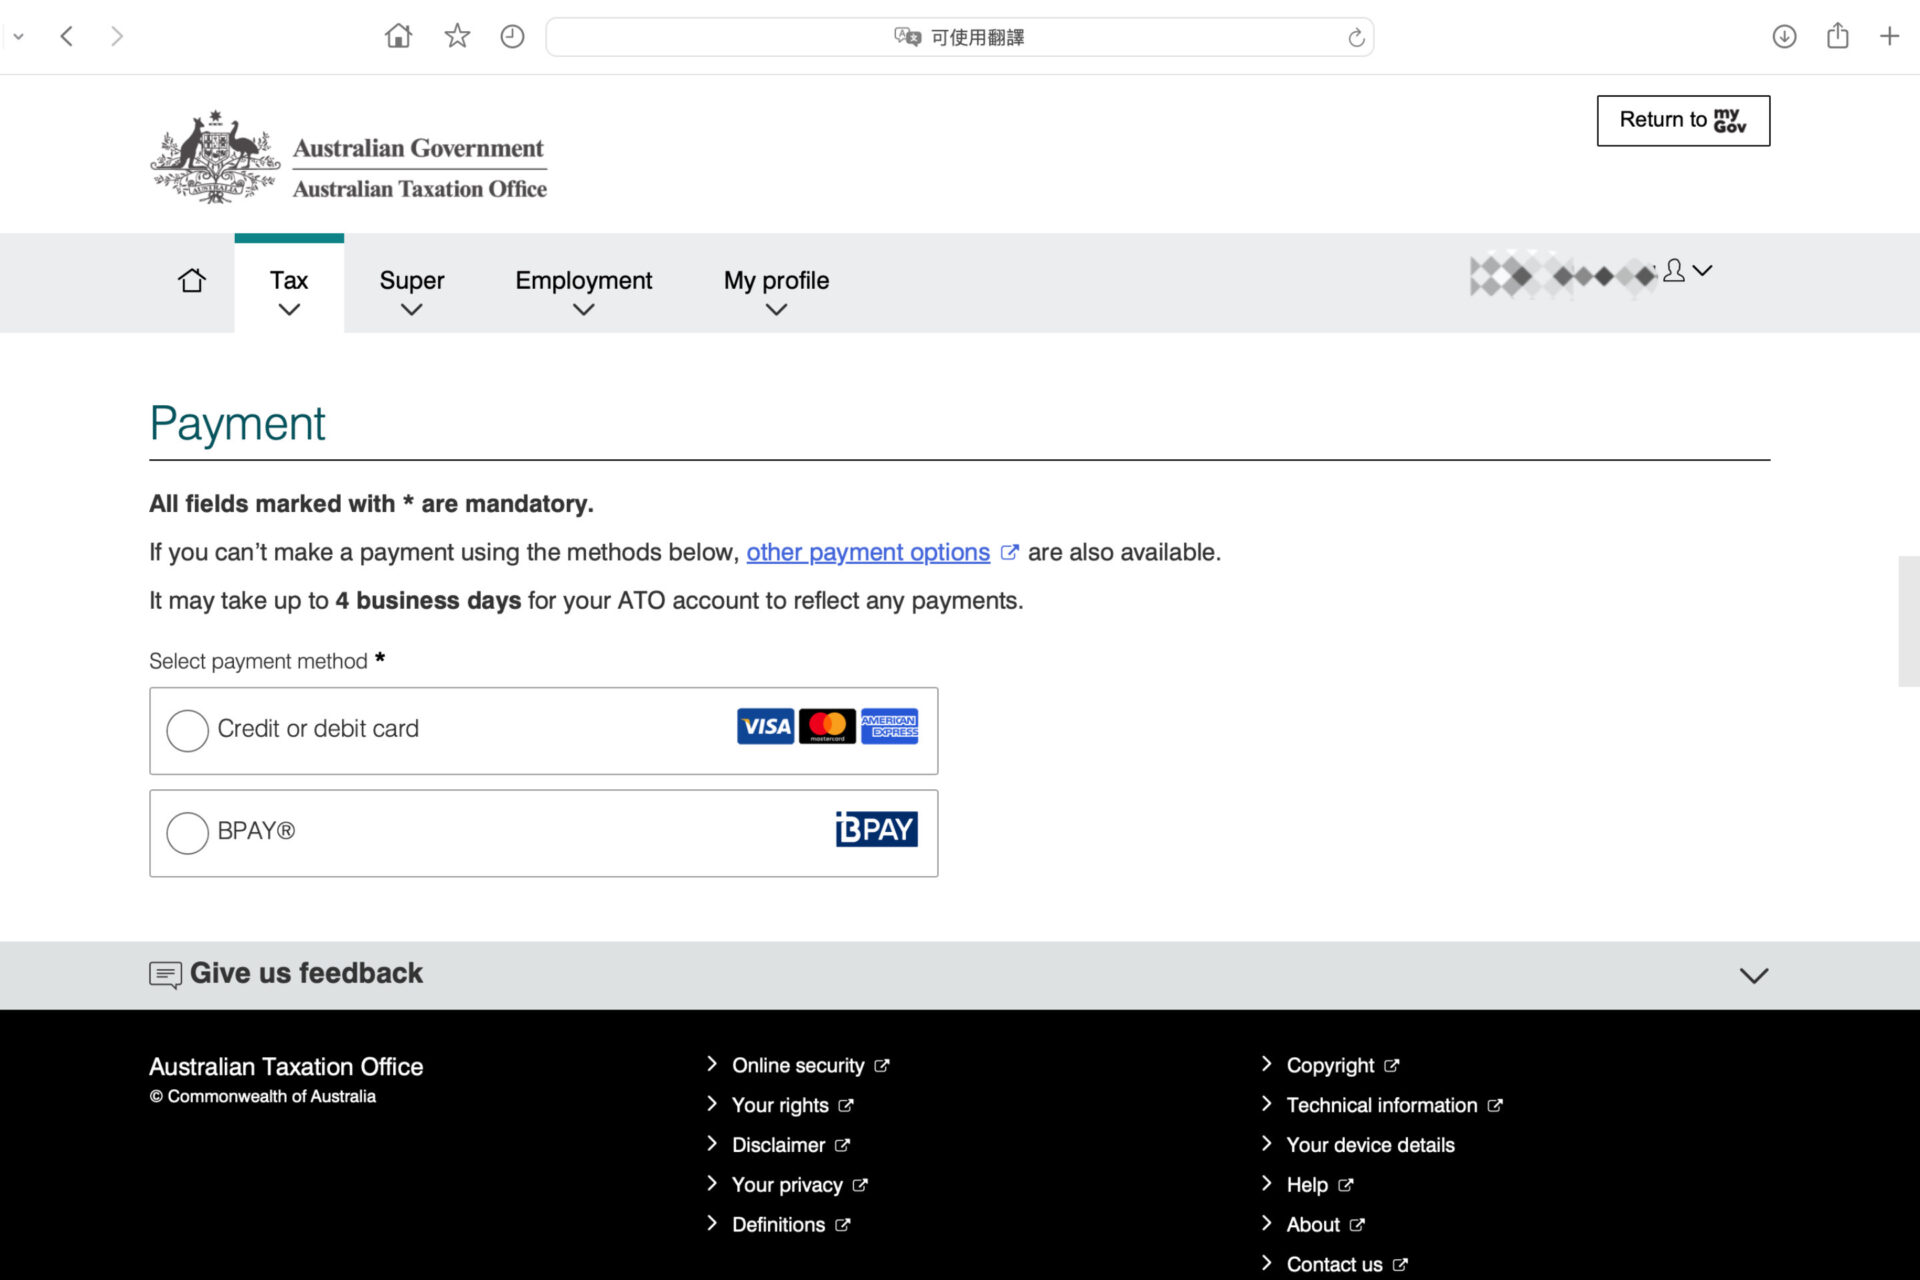
Task: Click the reload page icon
Action: click(x=1356, y=38)
